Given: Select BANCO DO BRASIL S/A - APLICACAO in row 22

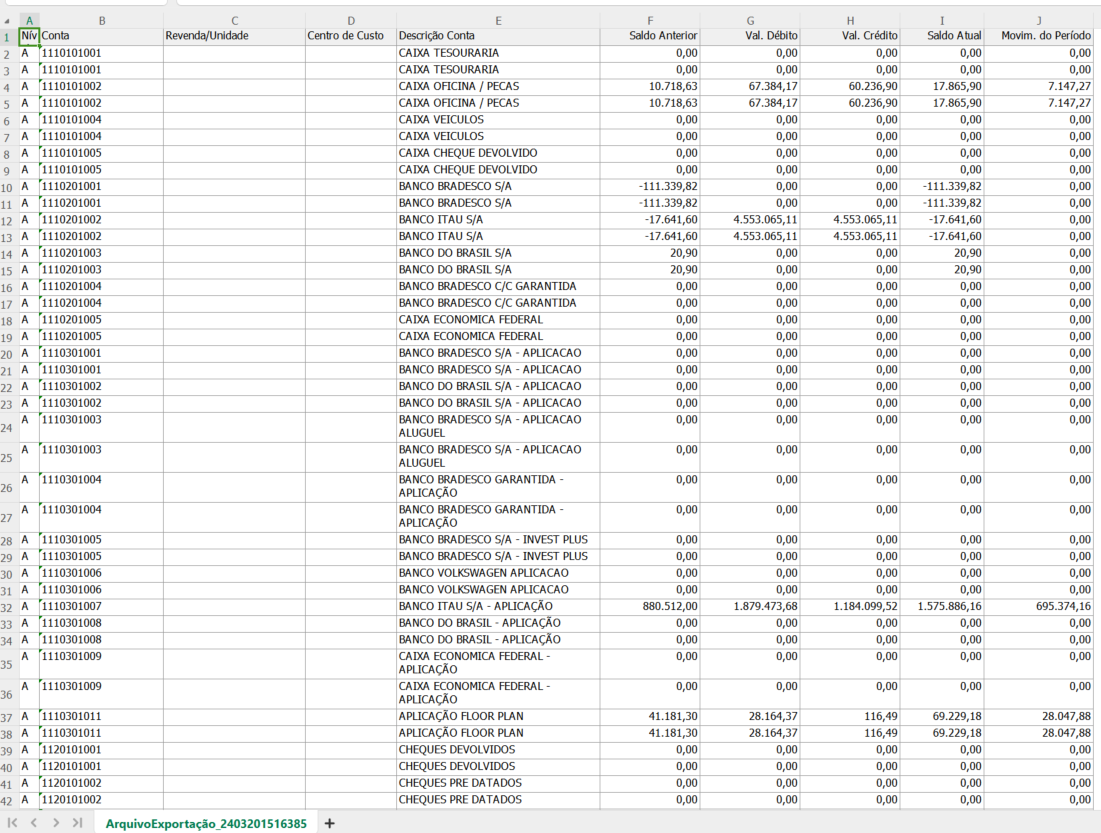Looking at the screenshot, I should (499, 387).
